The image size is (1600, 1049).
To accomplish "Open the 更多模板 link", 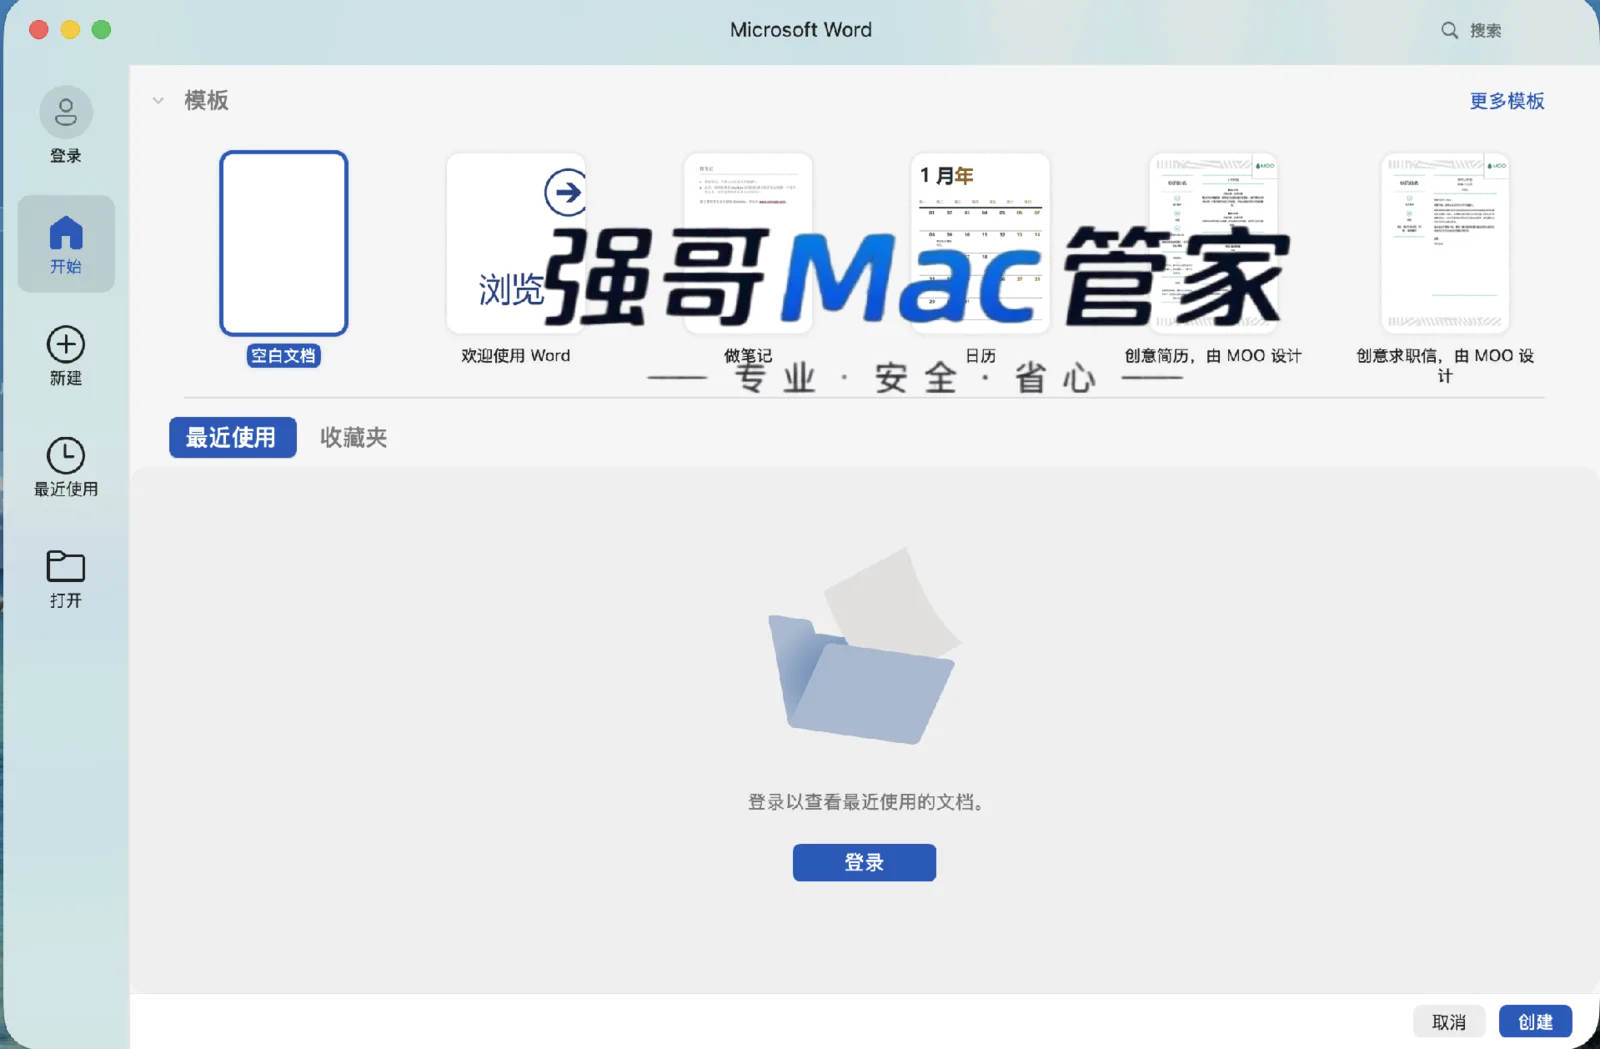I will pyautogui.click(x=1507, y=101).
